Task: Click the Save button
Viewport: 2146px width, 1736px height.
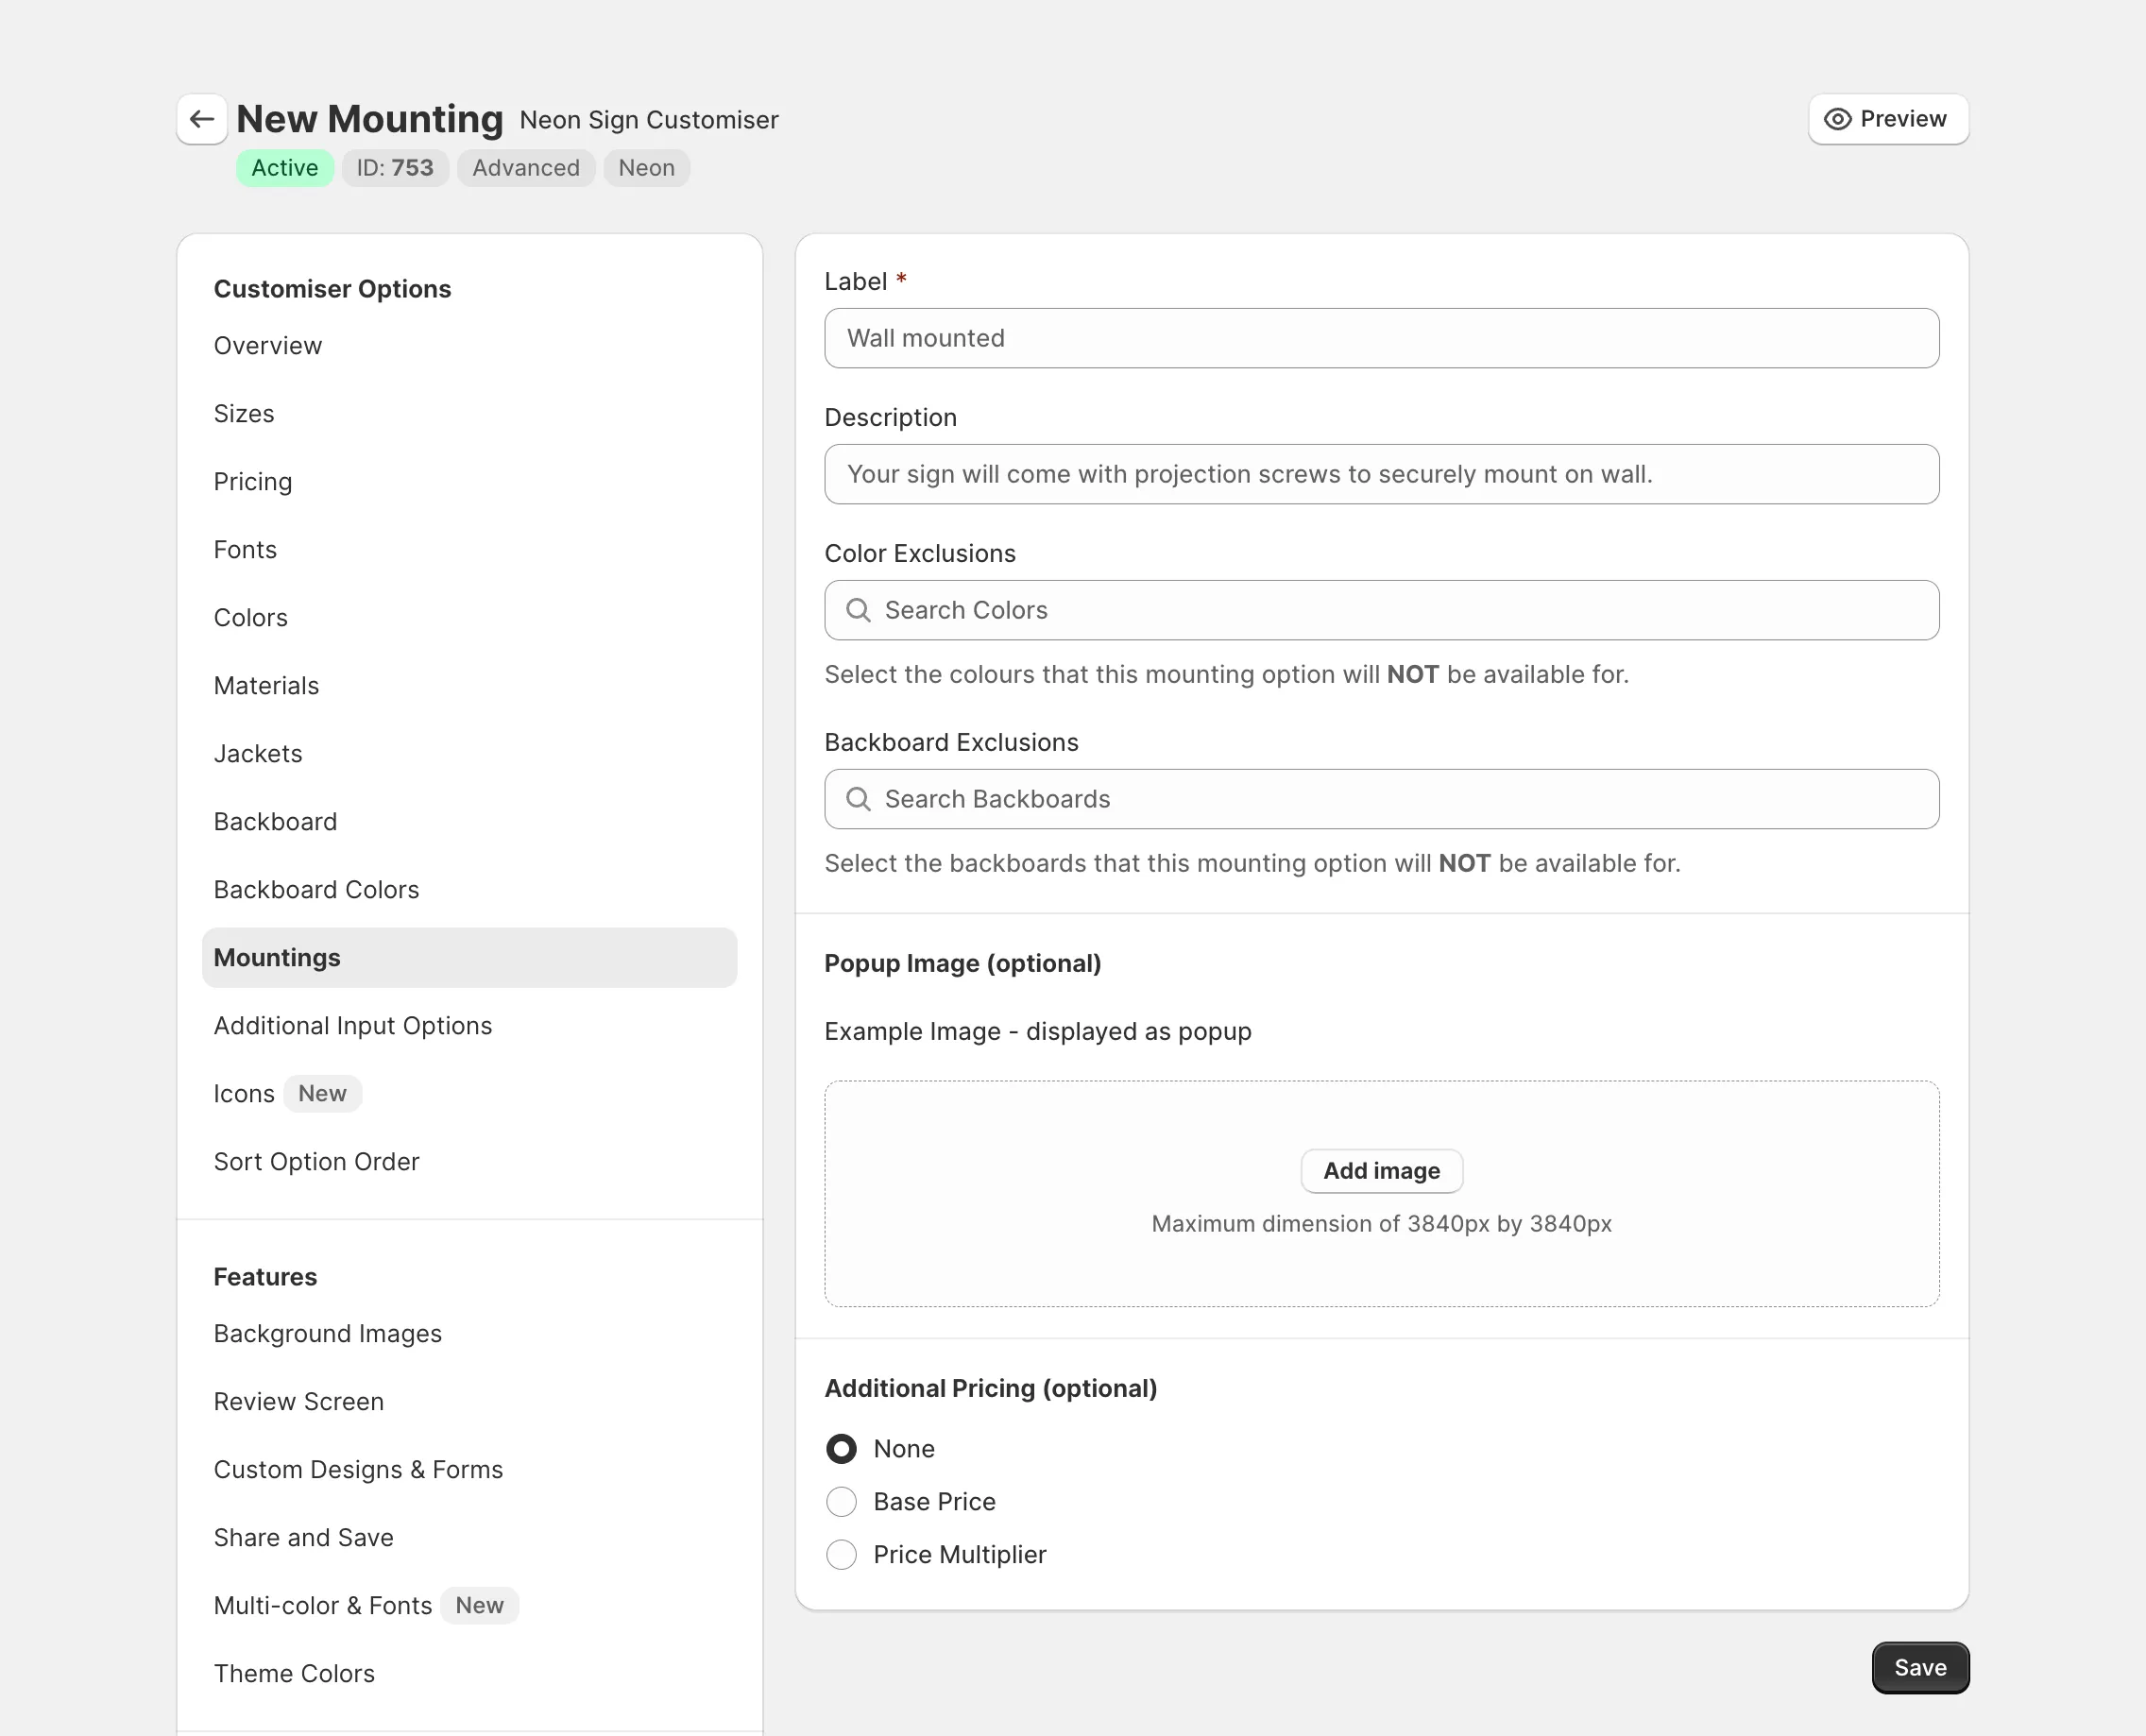Action: (x=1919, y=1667)
